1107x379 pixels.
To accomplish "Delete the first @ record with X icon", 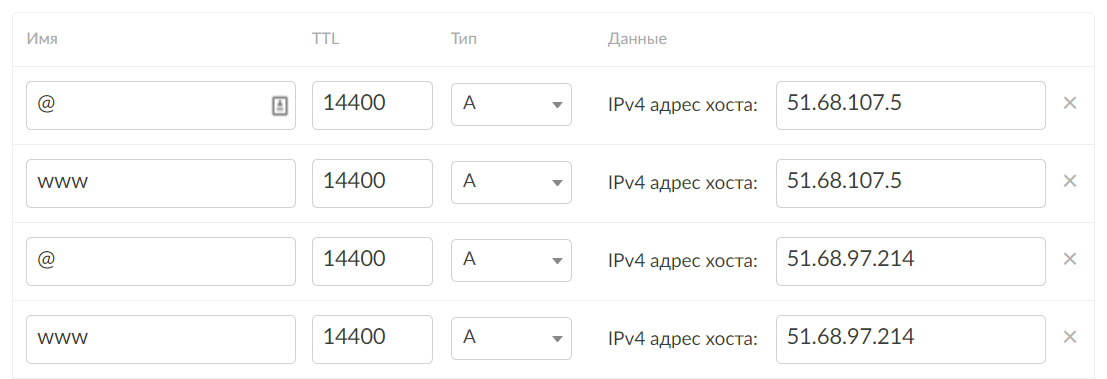I will tap(1070, 104).
